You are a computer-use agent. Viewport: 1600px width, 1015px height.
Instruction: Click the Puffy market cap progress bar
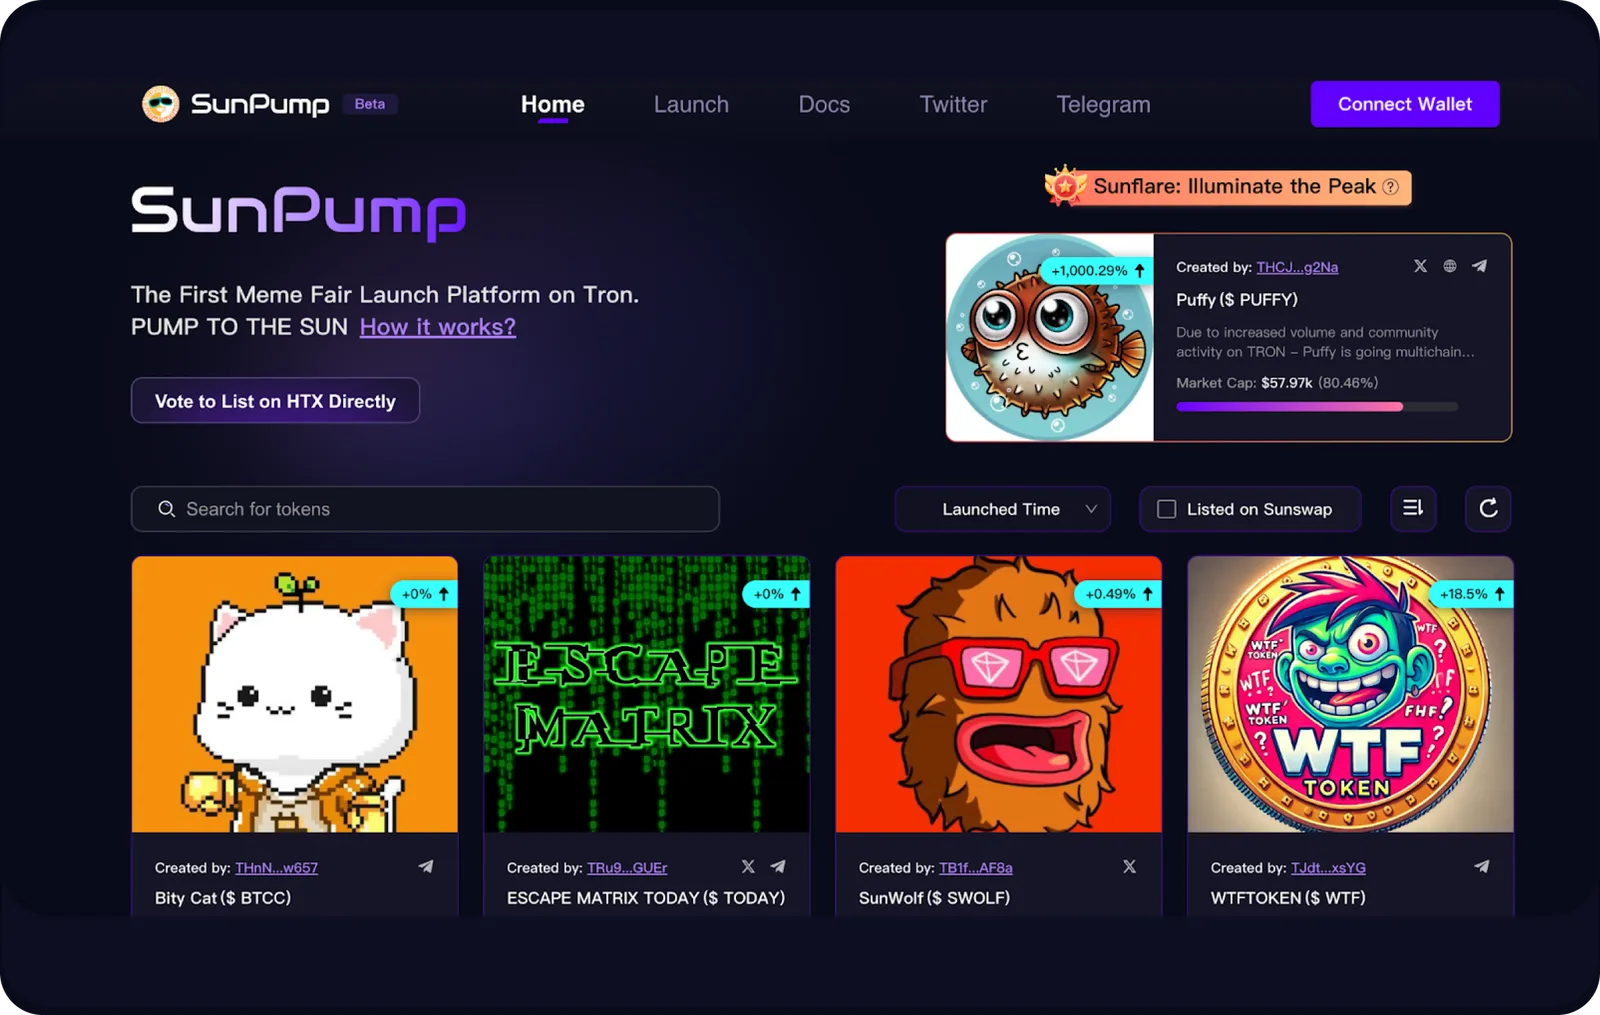pyautogui.click(x=1317, y=407)
